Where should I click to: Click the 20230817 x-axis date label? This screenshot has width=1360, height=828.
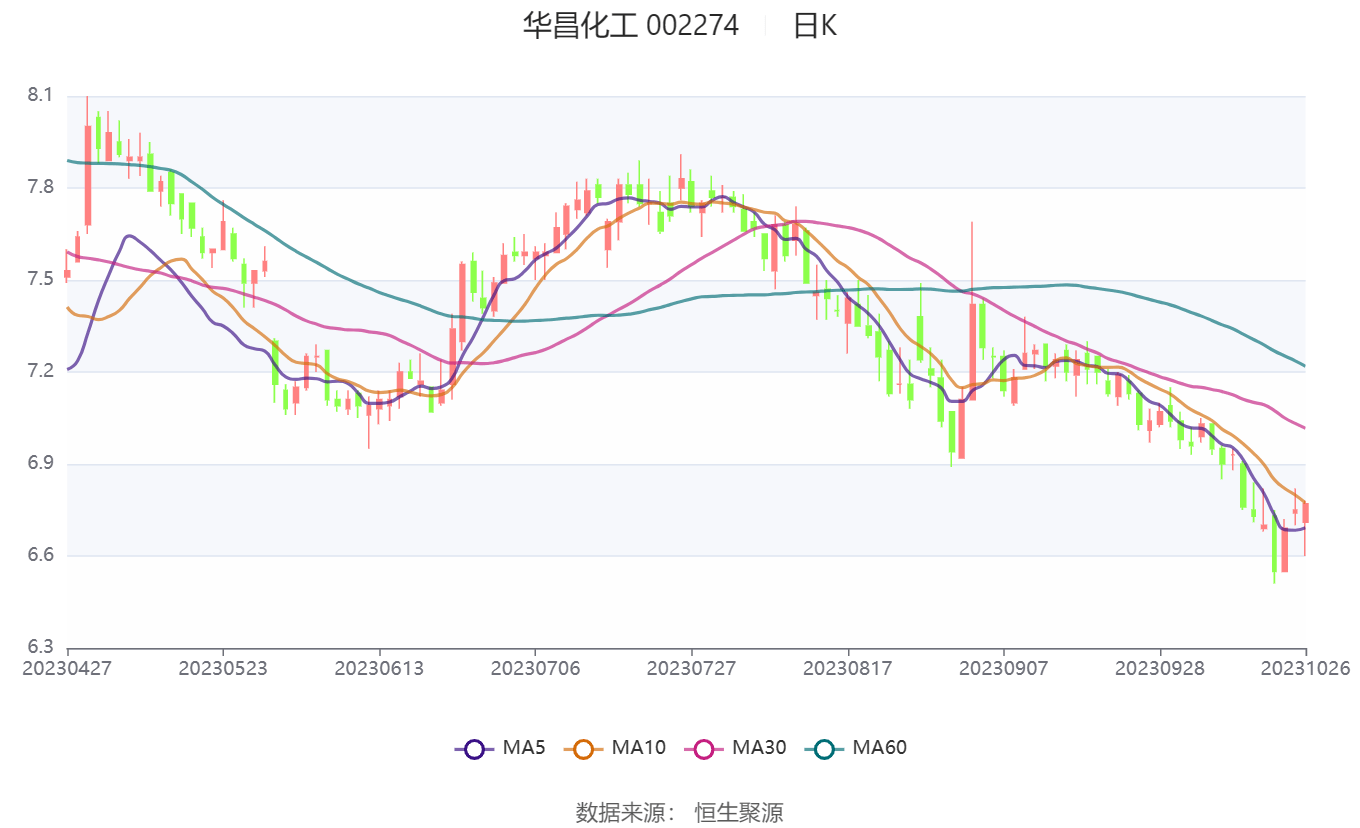847,668
